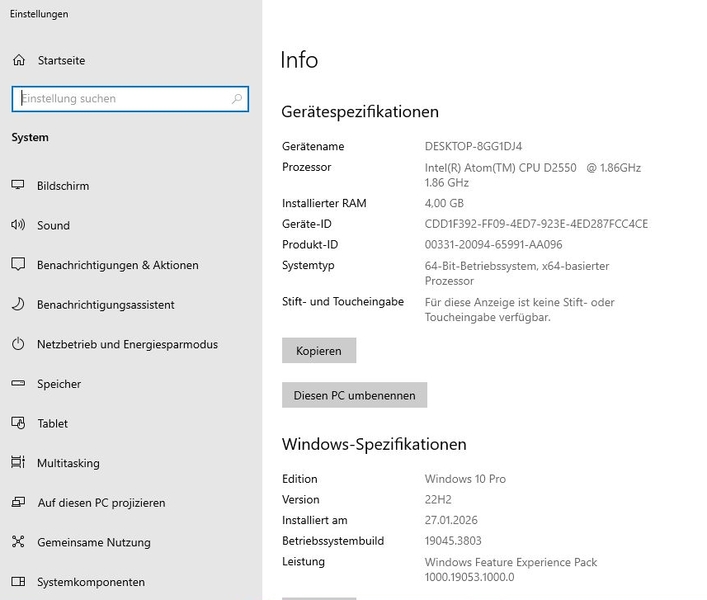Click the monitor icon for Bildschirm
Image resolution: width=707 pixels, height=600 pixels.
[x=18, y=186]
